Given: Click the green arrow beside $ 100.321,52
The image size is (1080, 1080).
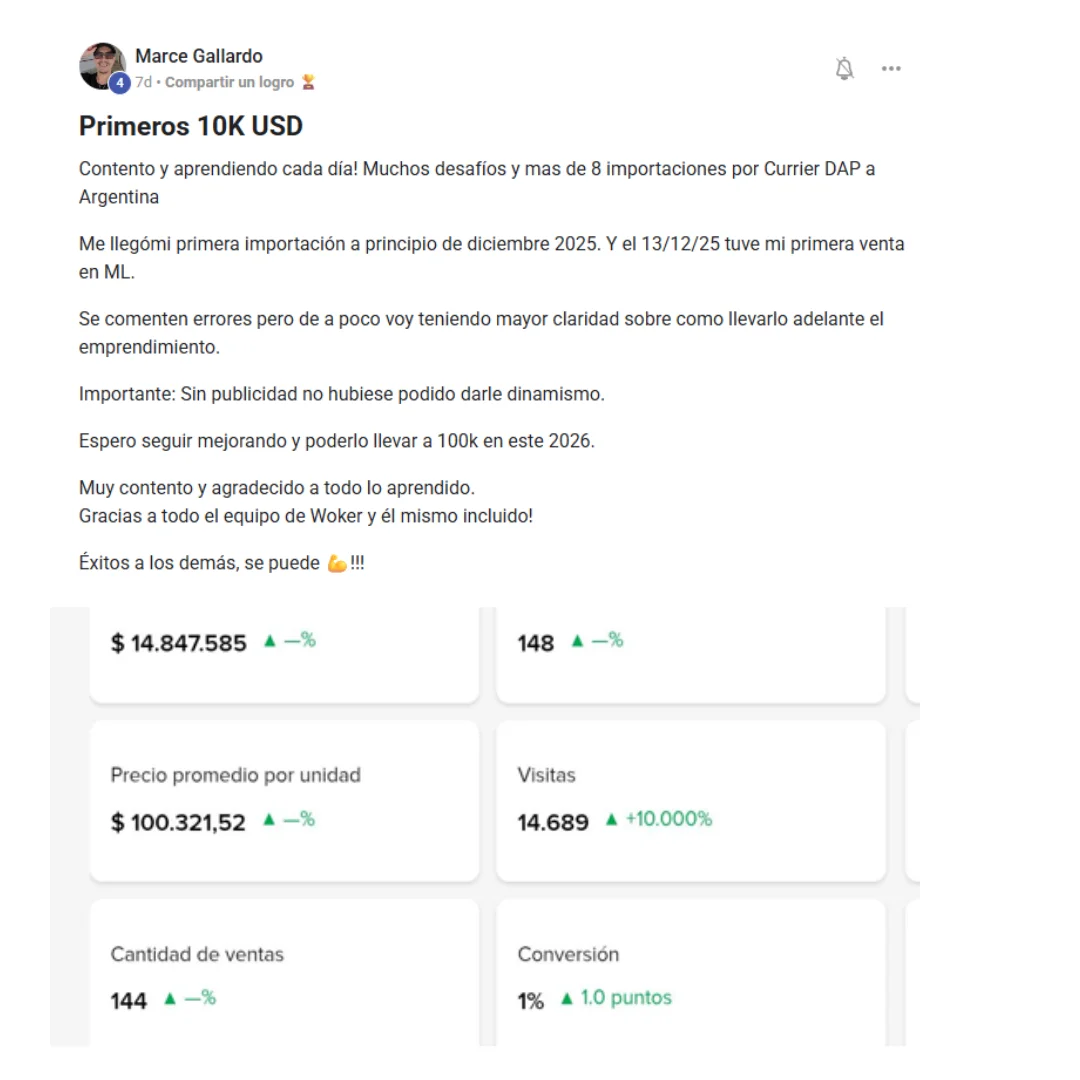Looking at the screenshot, I should 268,820.
